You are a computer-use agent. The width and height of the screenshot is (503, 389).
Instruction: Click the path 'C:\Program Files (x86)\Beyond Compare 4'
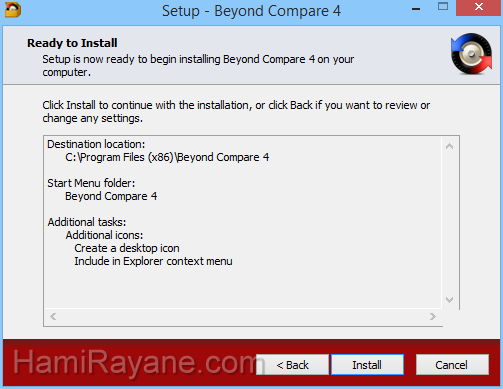(x=167, y=157)
